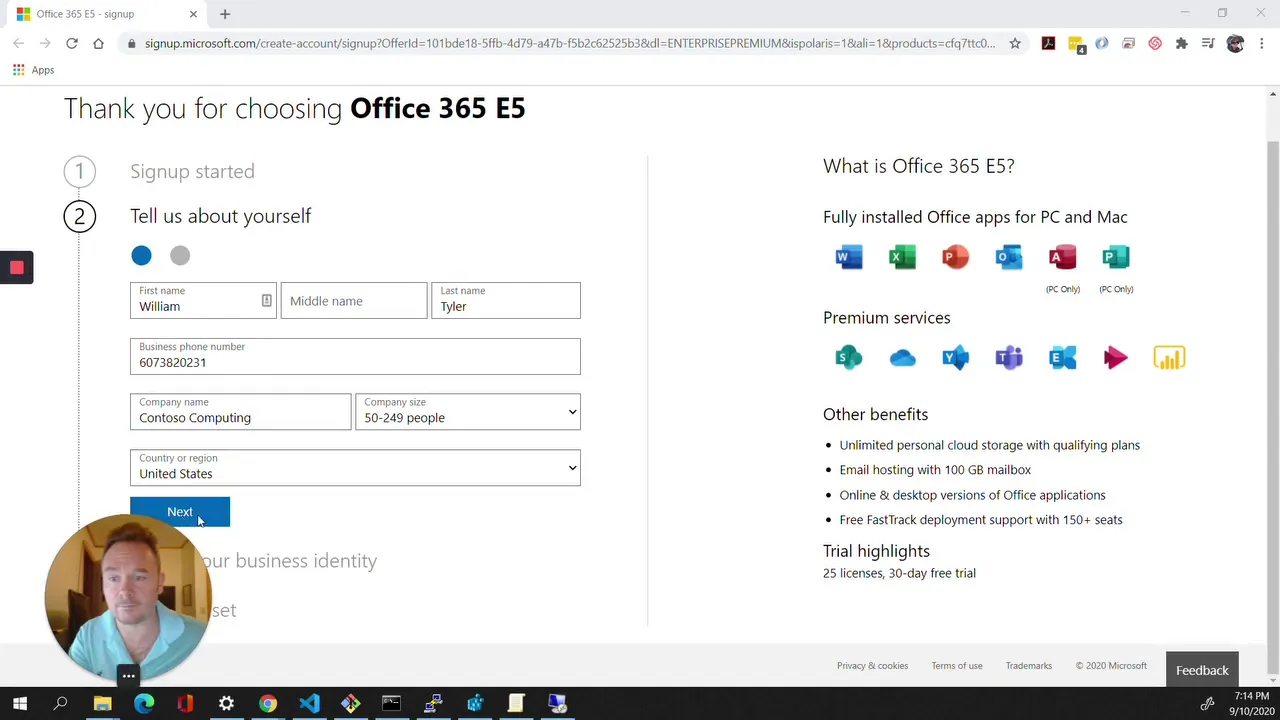Image resolution: width=1280 pixels, height=720 pixels.
Task: Click into the Last name field
Action: [x=506, y=301]
